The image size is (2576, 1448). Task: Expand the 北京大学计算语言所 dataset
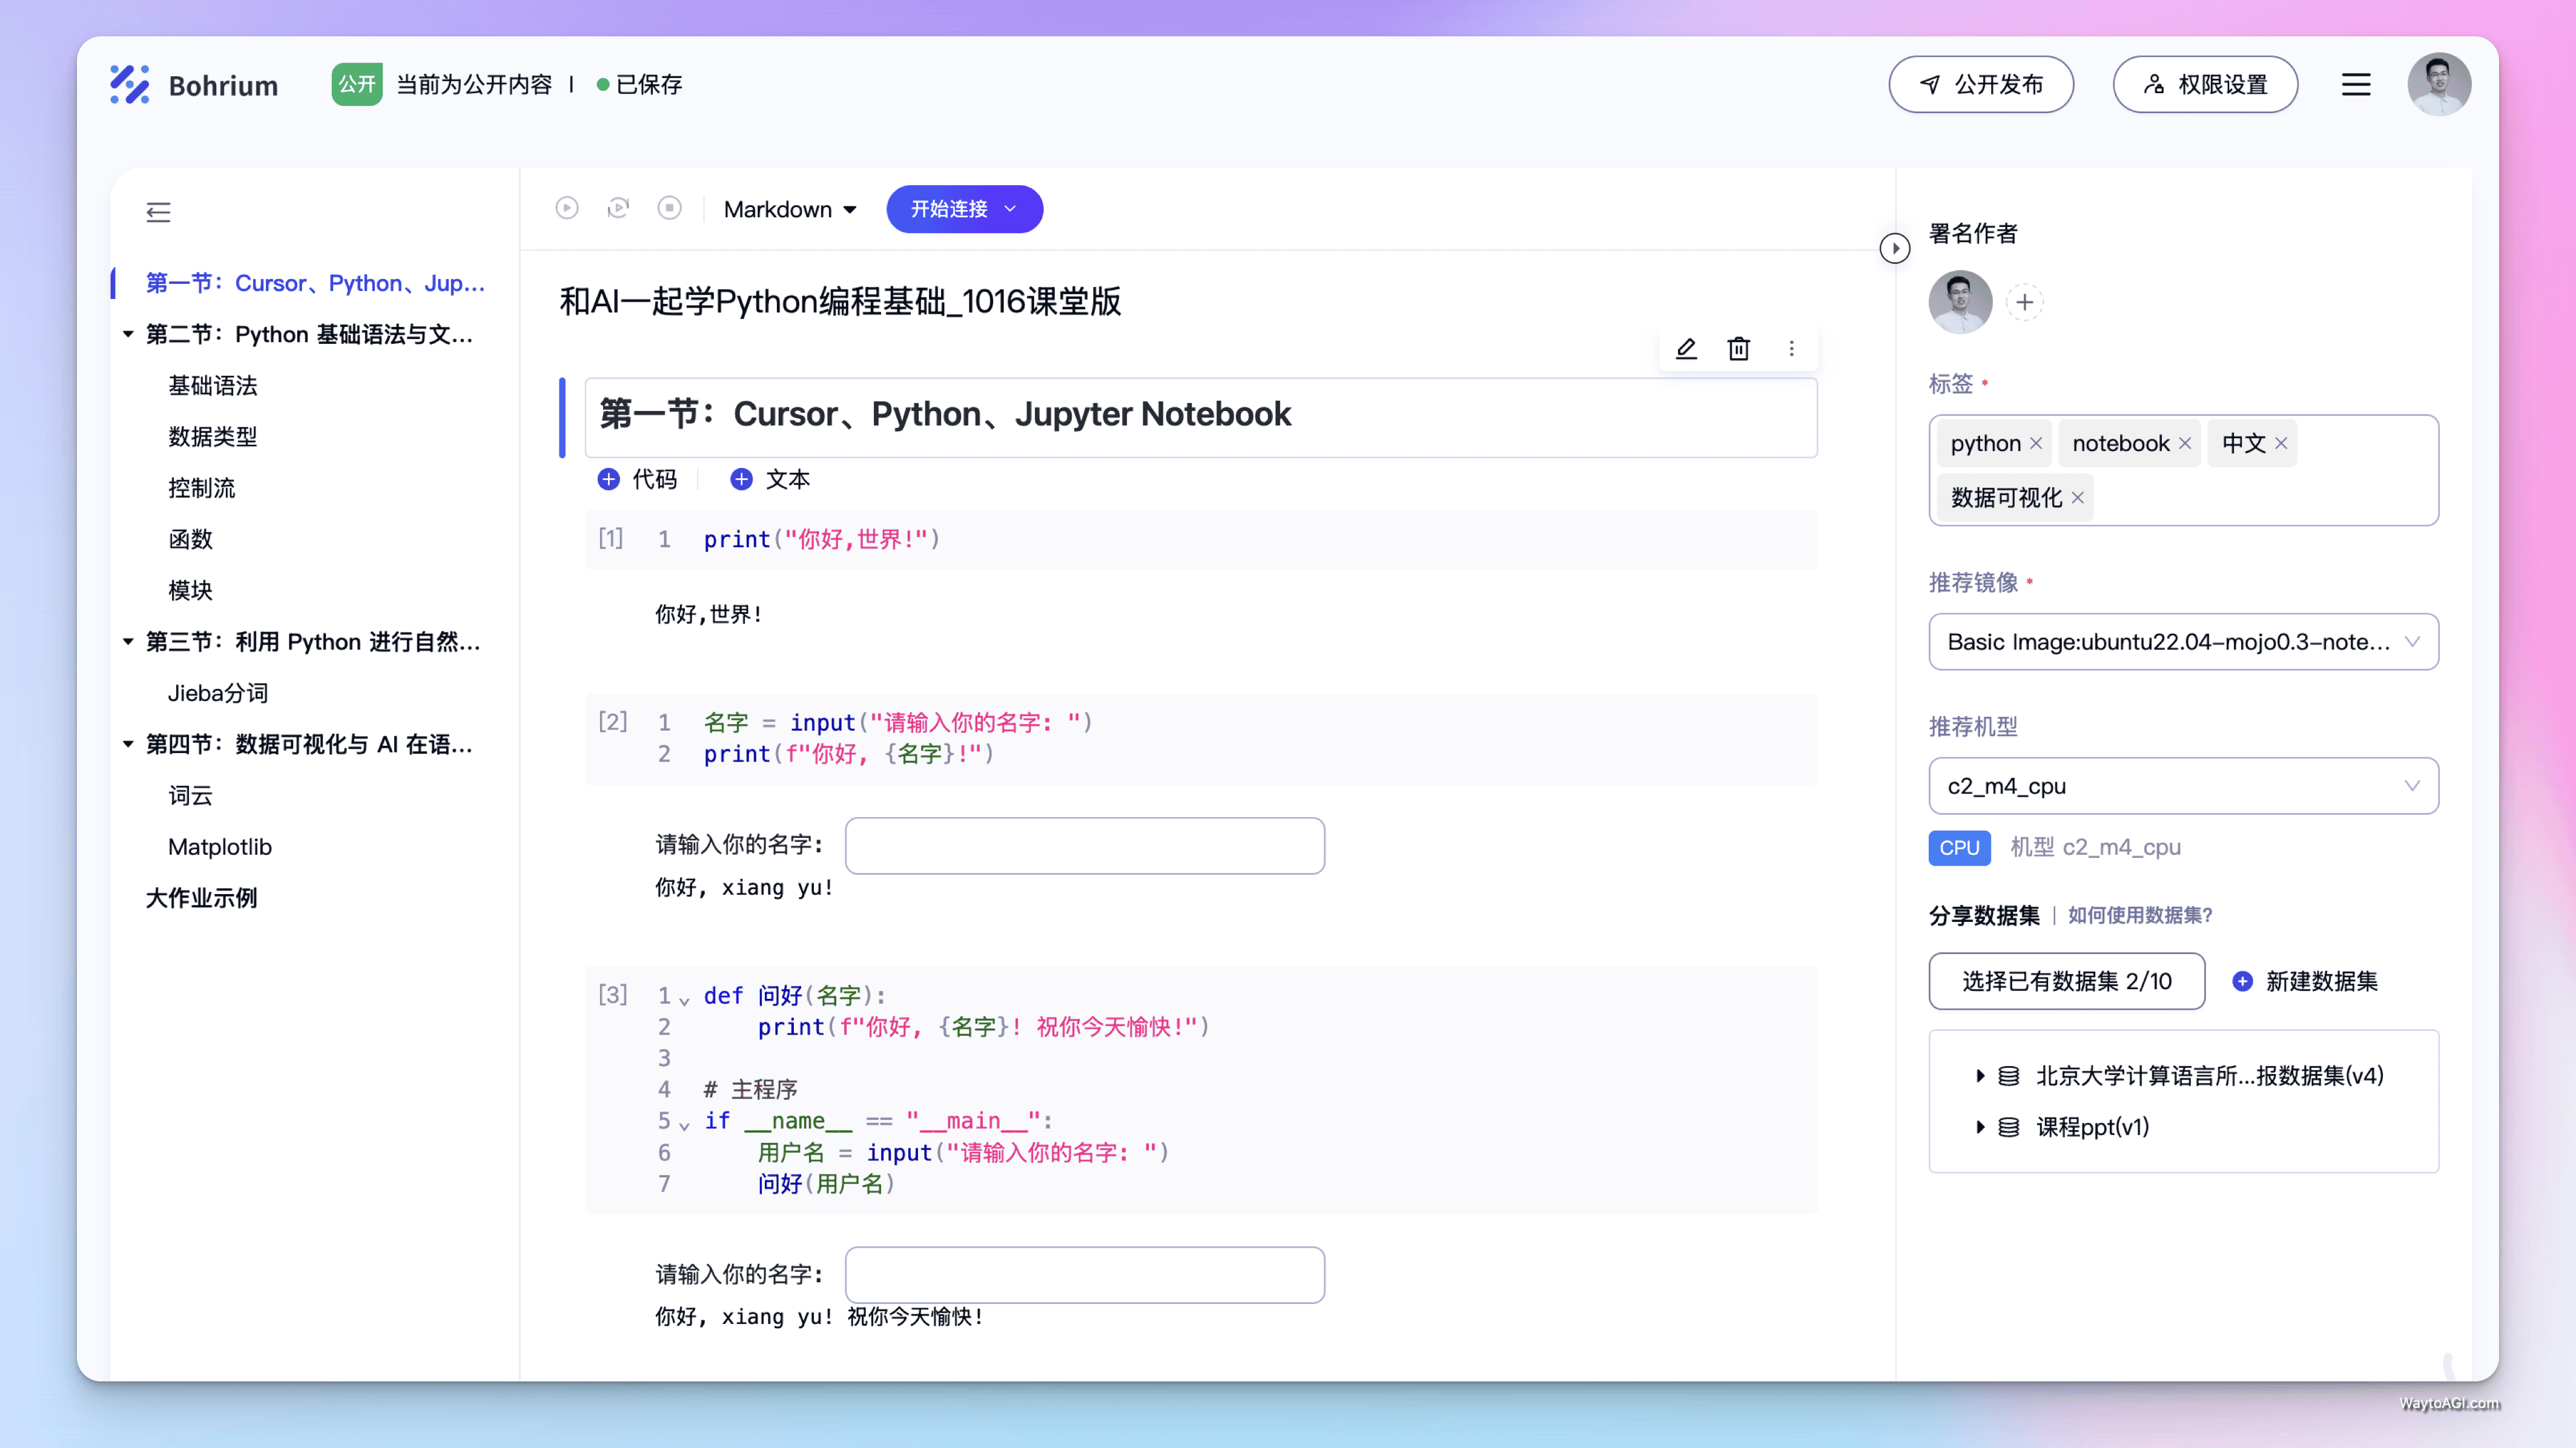click(x=1979, y=1075)
